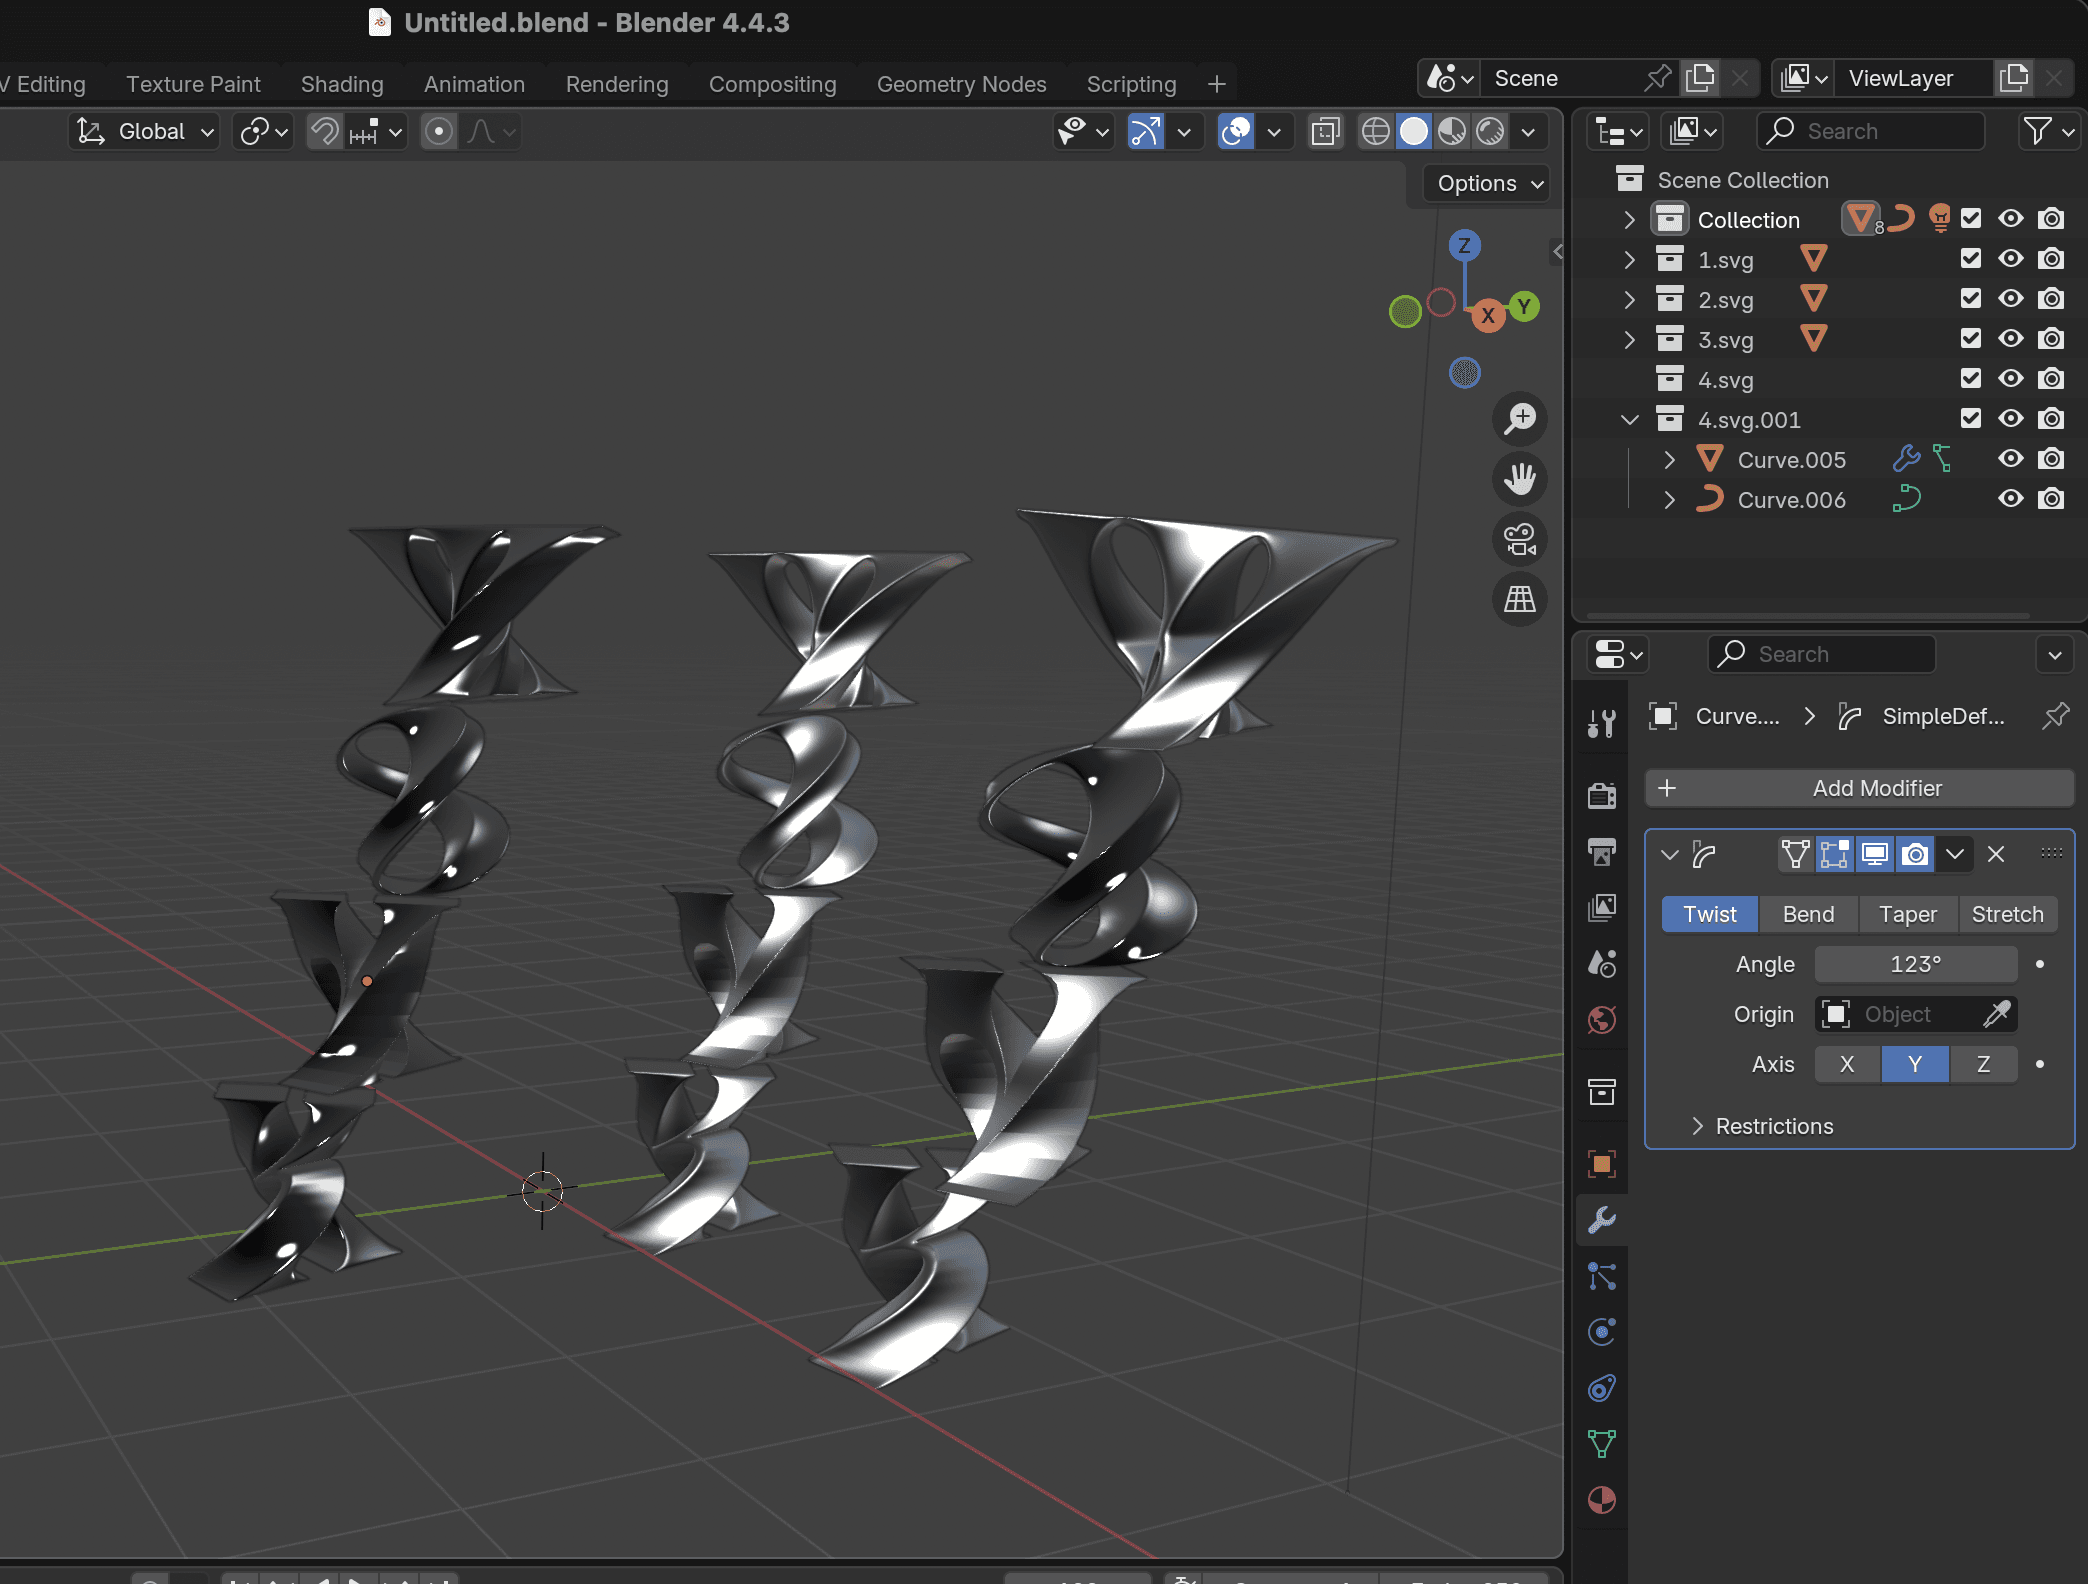Open the Material properties tab icon
The height and width of the screenshot is (1584, 2088).
[1601, 1500]
